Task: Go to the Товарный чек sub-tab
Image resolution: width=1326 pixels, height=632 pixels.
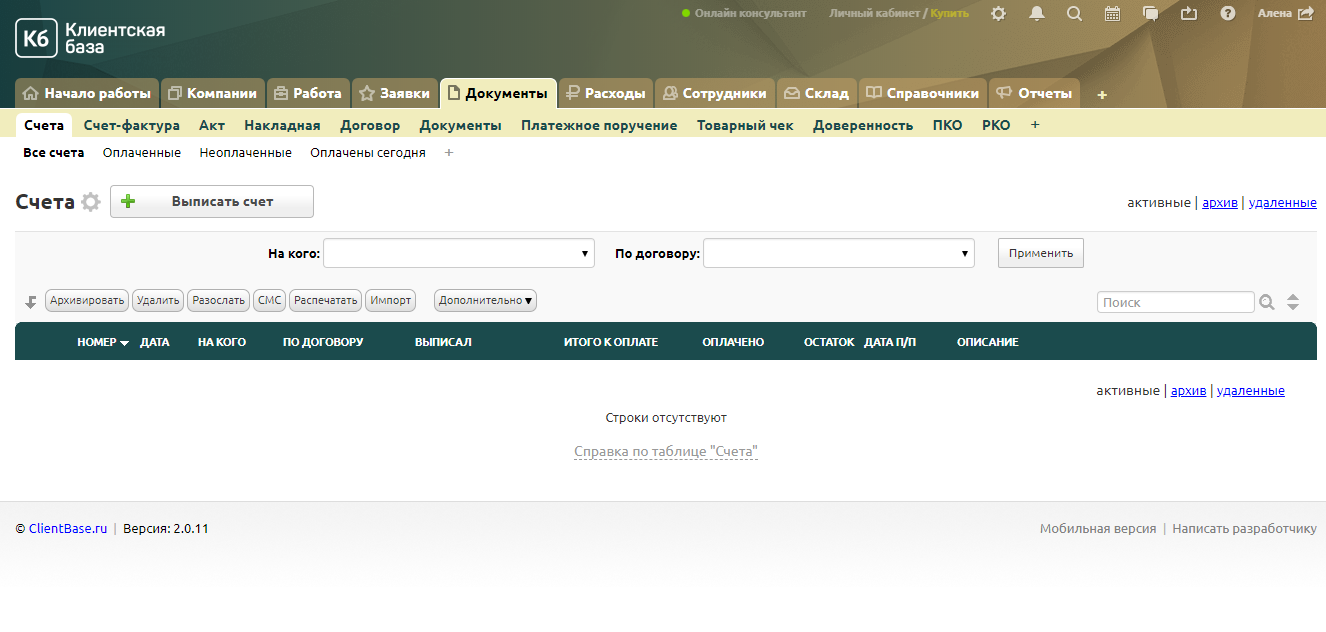Action: 745,125
